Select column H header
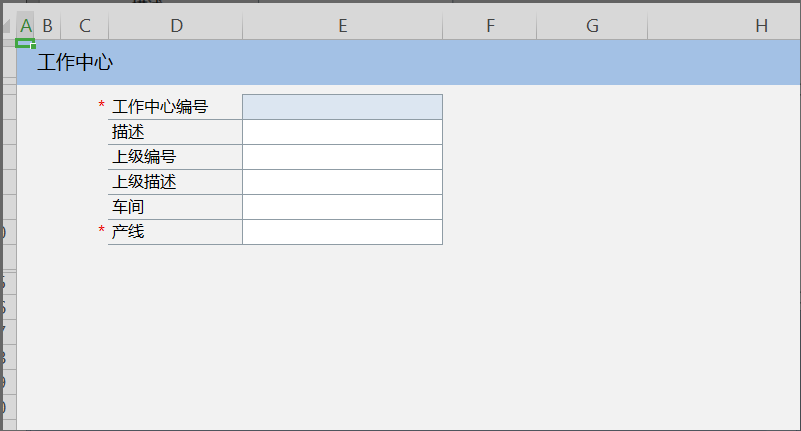 click(x=761, y=26)
